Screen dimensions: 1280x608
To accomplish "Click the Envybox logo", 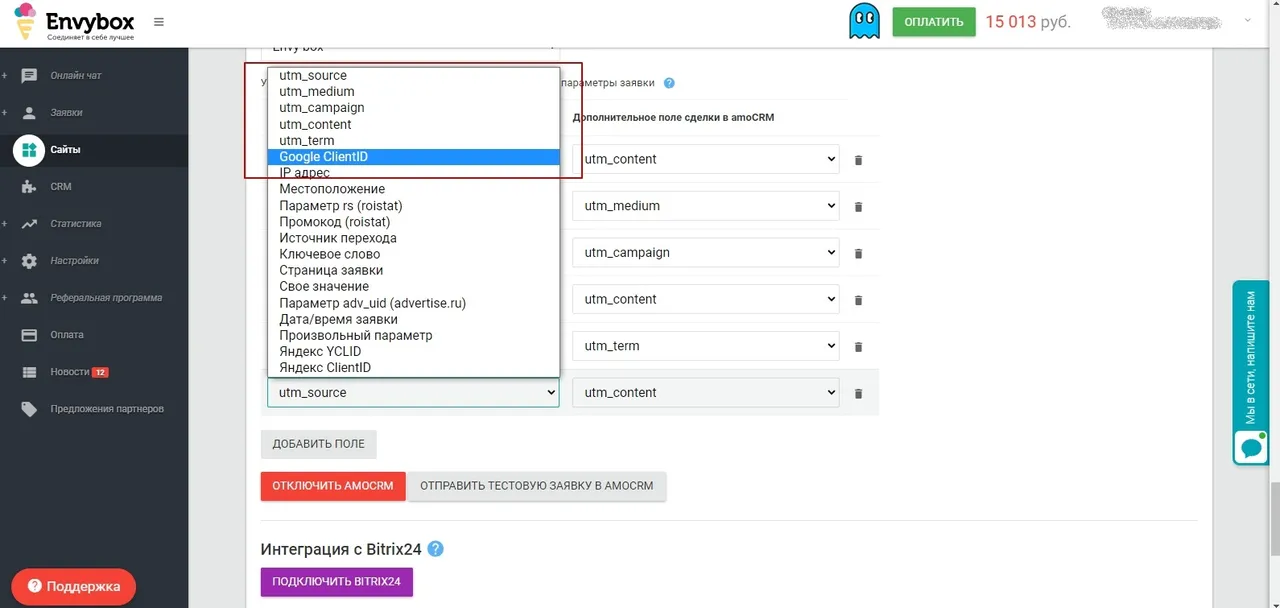I will 74,23.
